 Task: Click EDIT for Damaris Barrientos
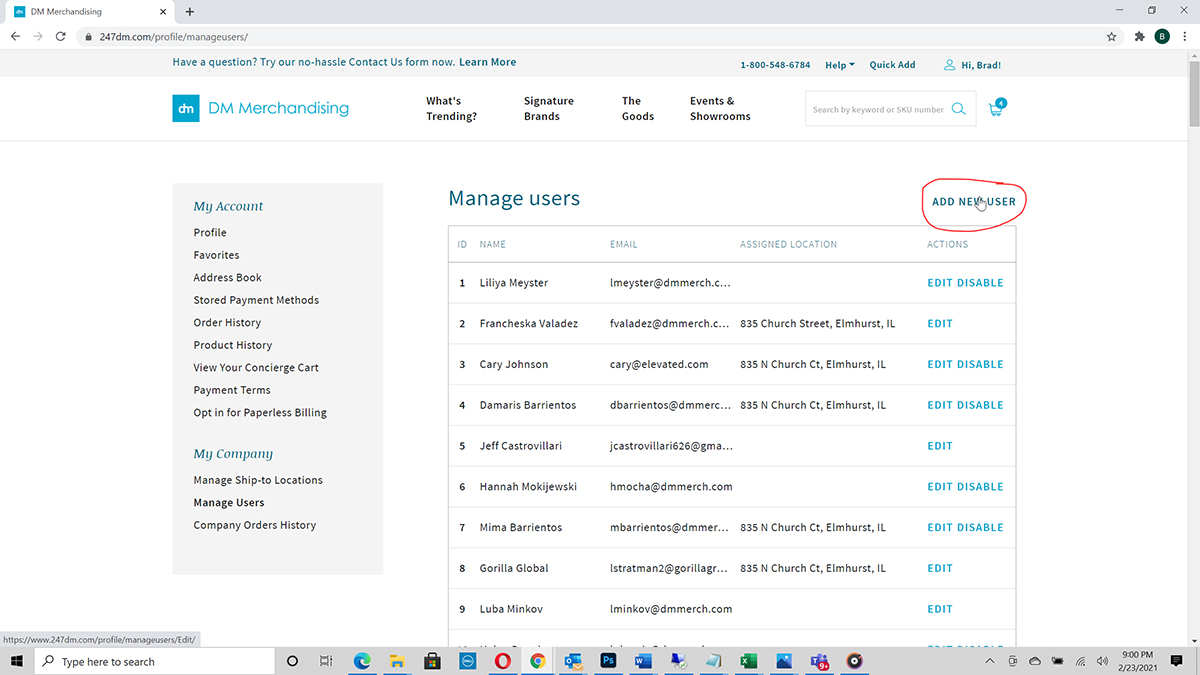pos(940,405)
